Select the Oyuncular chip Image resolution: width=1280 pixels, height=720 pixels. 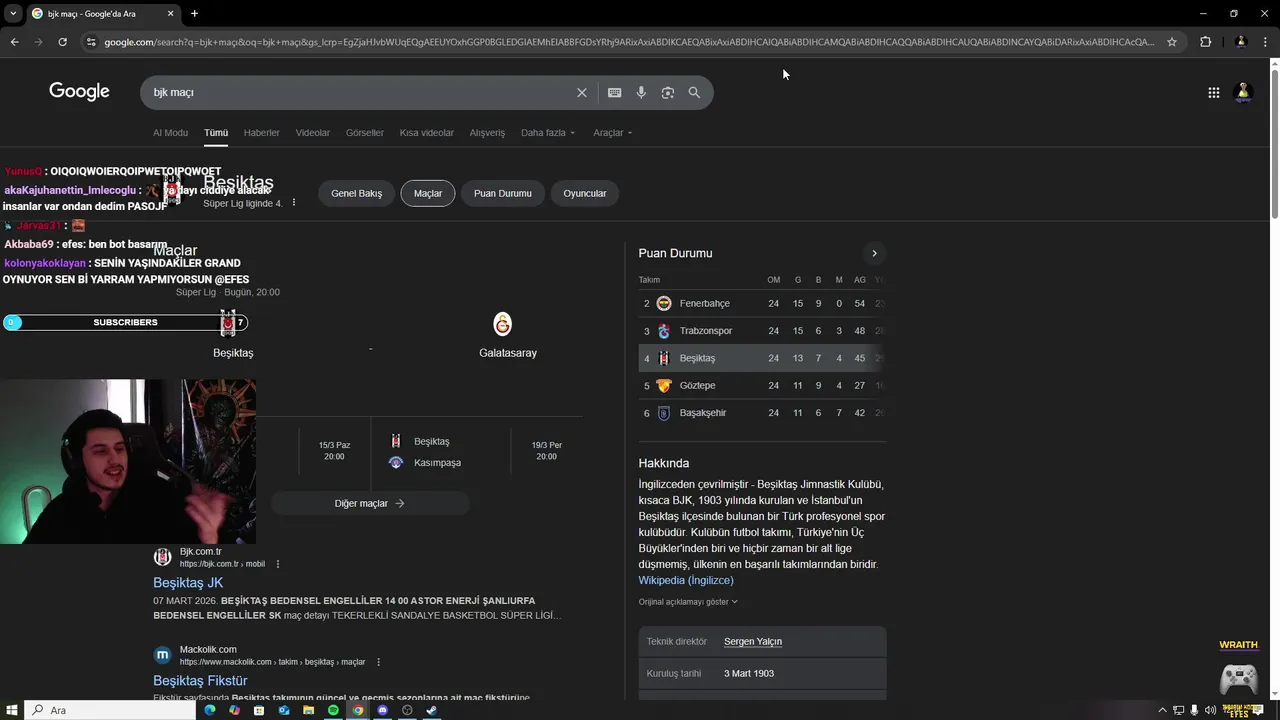click(585, 193)
